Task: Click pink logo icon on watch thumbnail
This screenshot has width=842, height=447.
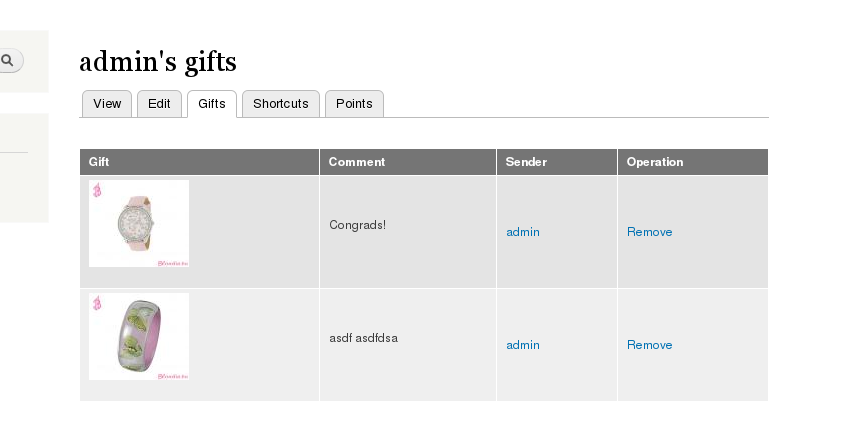Action: [97, 189]
